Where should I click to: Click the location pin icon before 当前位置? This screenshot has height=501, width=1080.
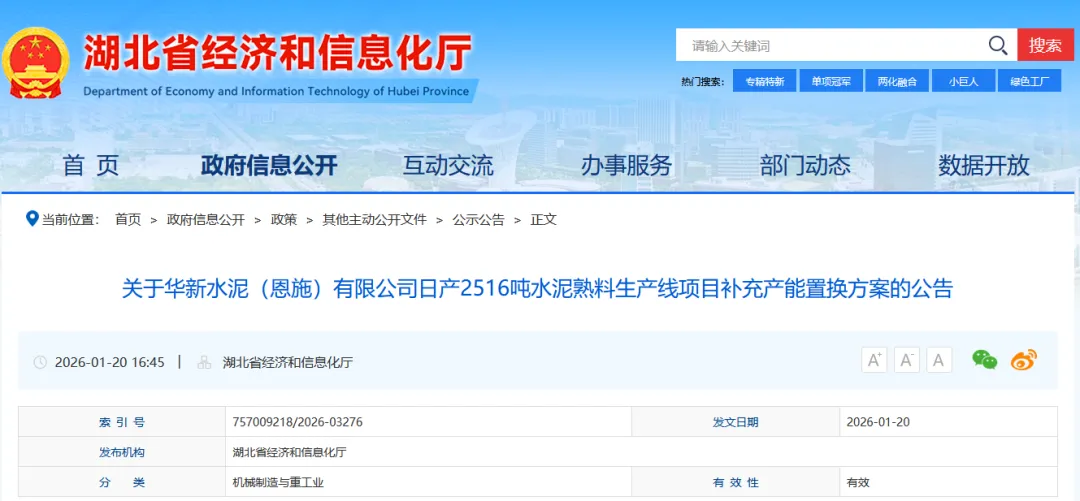coord(32,219)
